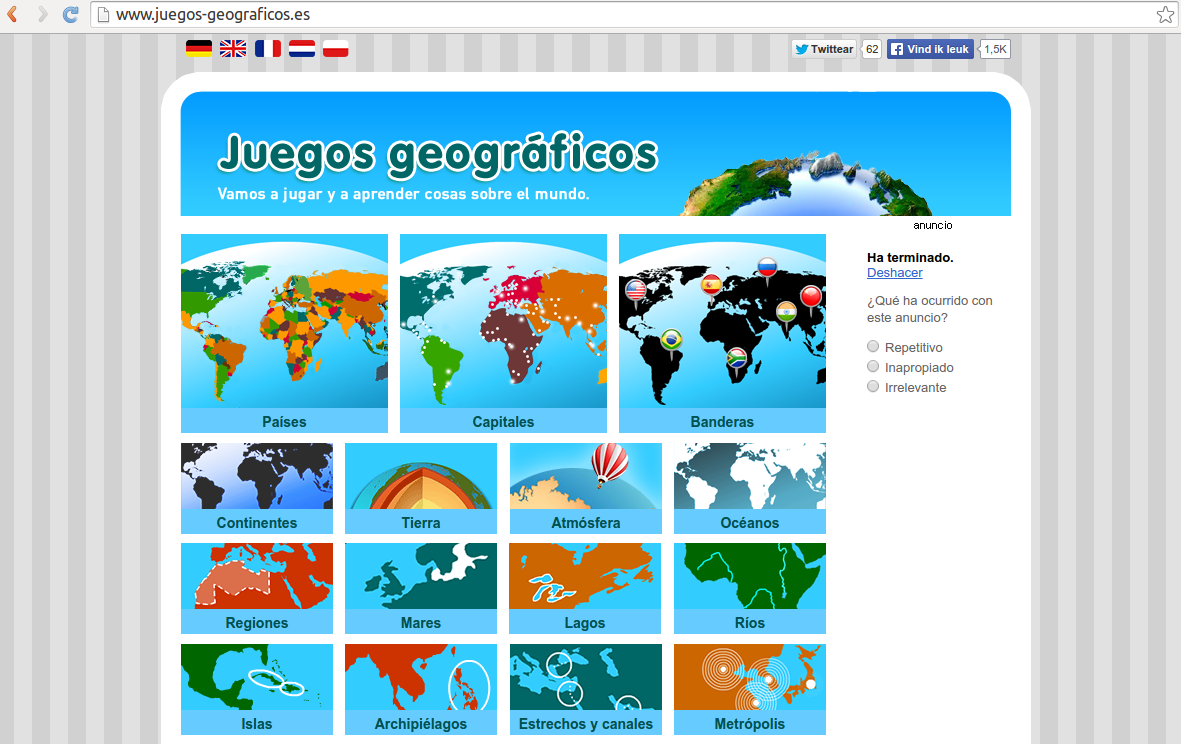
Task: Like the page with Vind ik leuk
Action: 929,48
